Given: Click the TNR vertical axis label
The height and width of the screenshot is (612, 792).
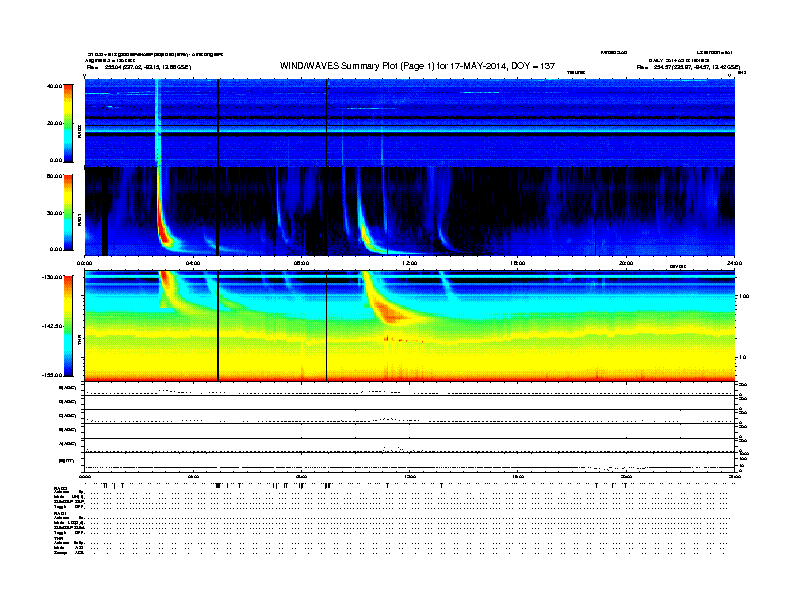Looking at the screenshot, I should [79, 339].
